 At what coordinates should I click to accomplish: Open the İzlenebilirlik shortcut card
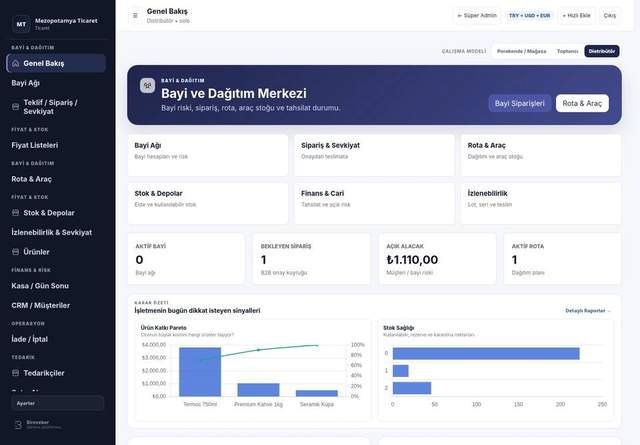tap(541, 204)
